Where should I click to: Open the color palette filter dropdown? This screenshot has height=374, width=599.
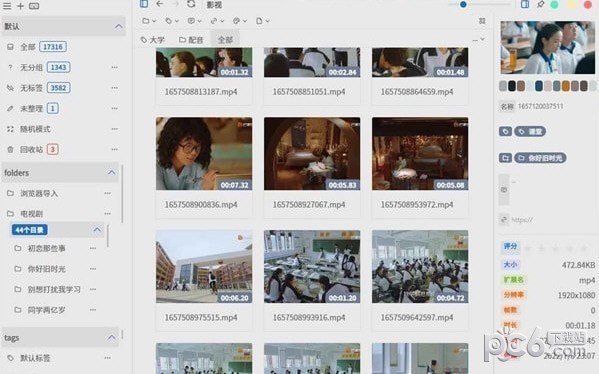(x=240, y=21)
